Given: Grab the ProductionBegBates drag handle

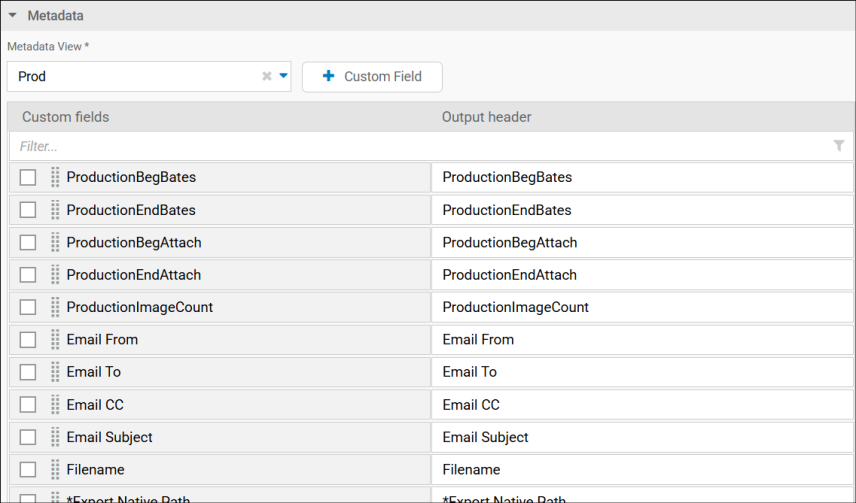Looking at the screenshot, I should tap(55, 177).
